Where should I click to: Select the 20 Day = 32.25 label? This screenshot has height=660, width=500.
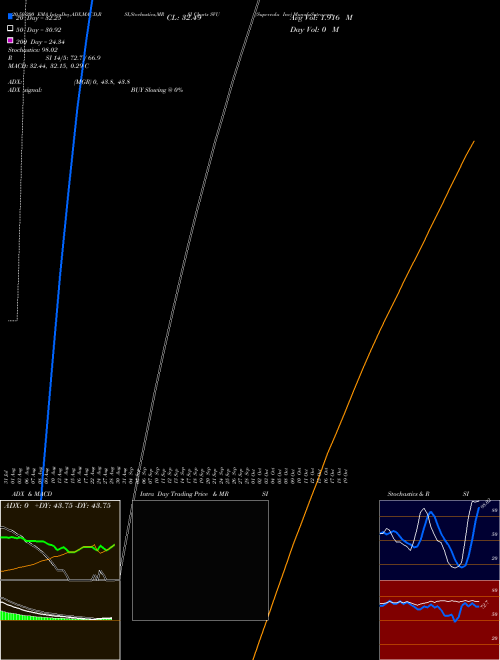coord(38,18)
